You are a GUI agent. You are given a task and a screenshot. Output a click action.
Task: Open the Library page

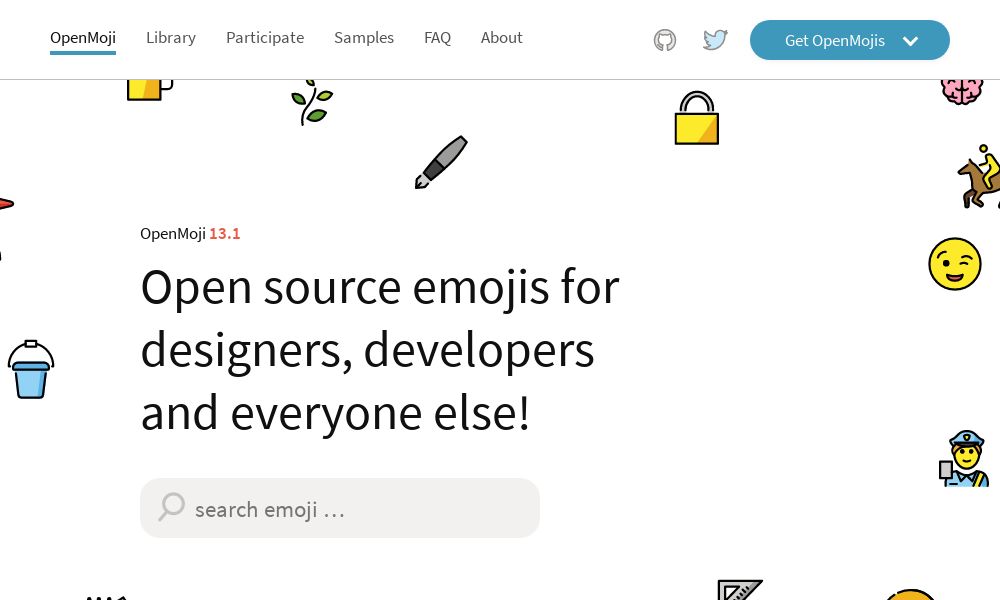[171, 38]
